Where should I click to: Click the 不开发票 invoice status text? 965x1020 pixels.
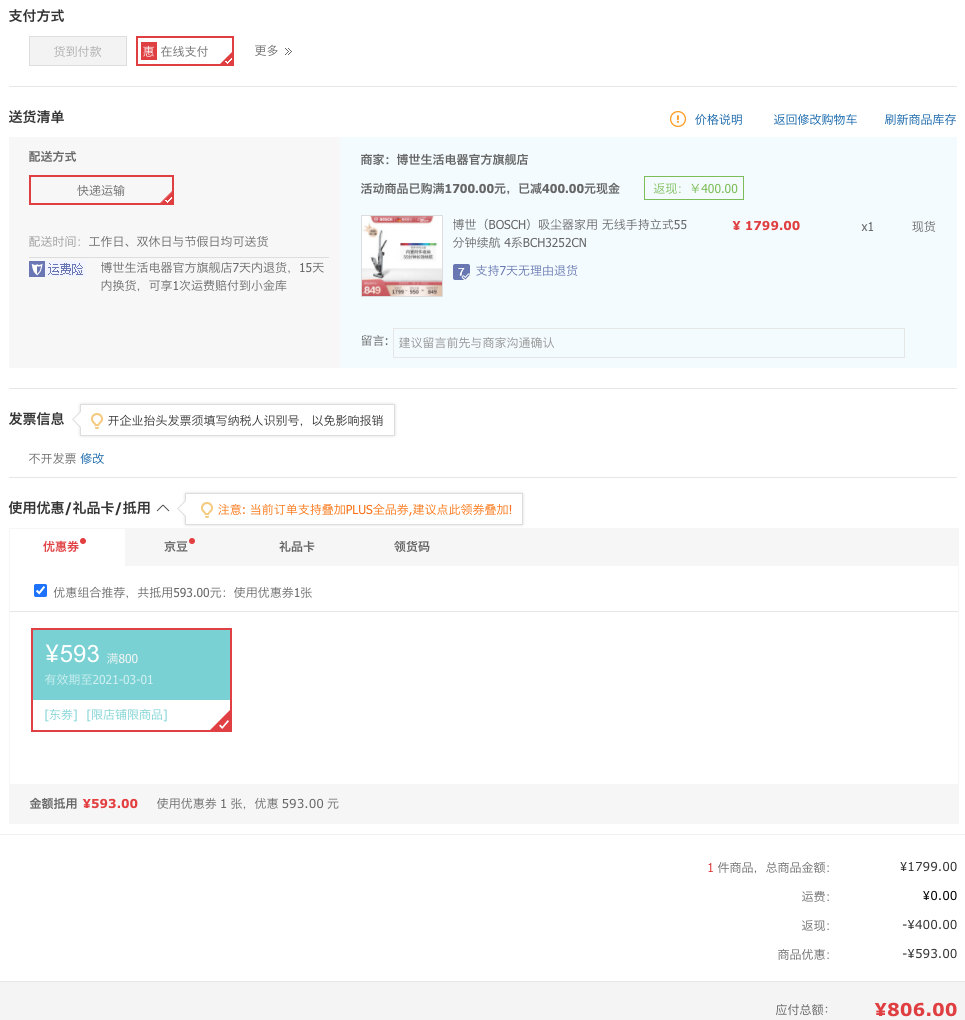52,459
